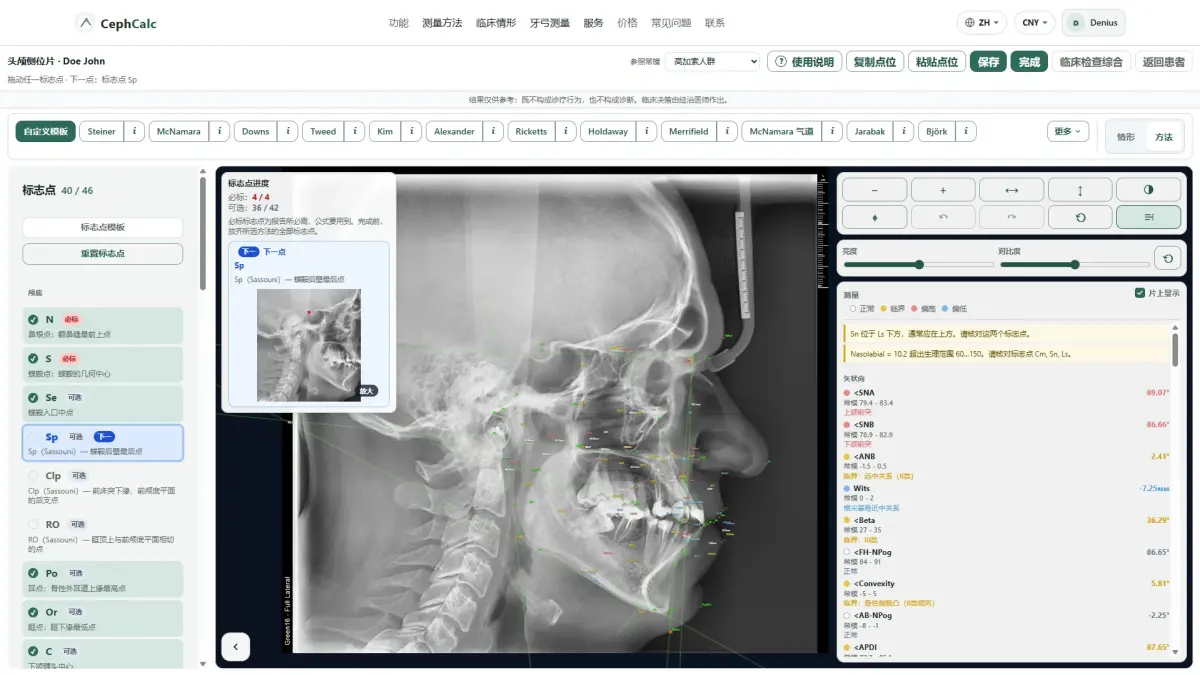The height and width of the screenshot is (675, 1200).
Task: Switch to the 情形 tab
Action: tap(1126, 137)
